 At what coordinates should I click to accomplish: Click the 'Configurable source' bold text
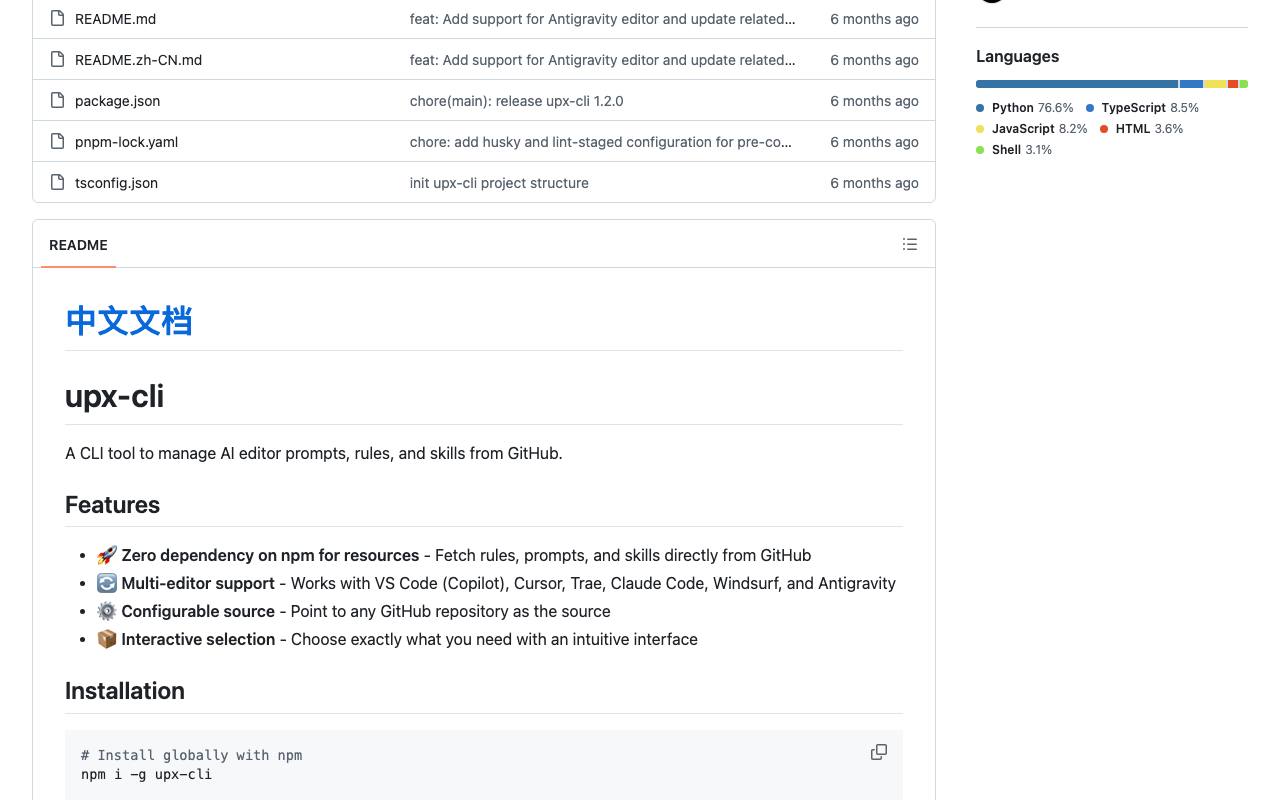tap(198, 611)
